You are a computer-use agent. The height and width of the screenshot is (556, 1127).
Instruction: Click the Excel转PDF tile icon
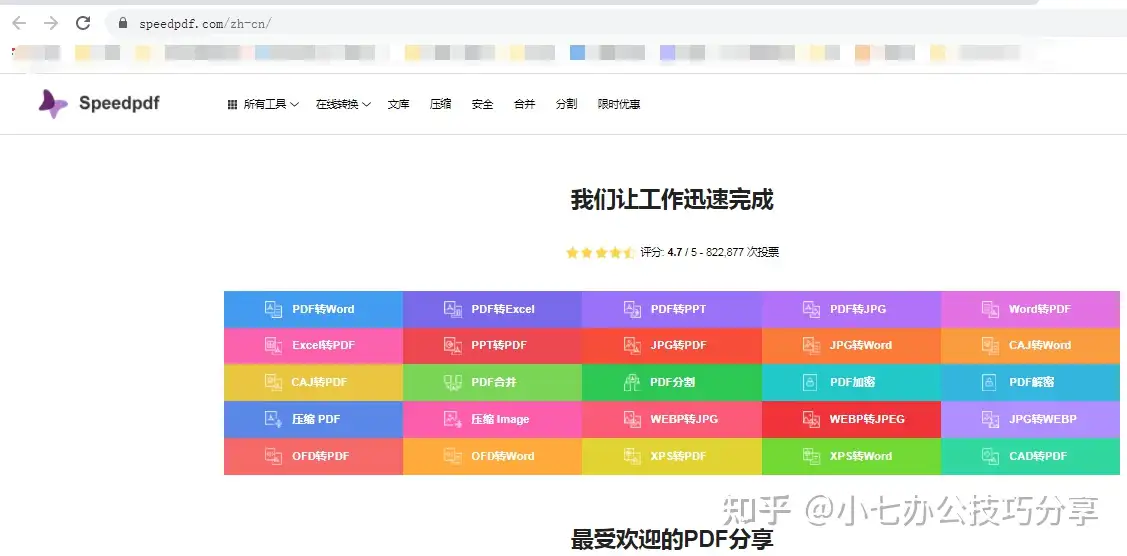pyautogui.click(x=274, y=346)
